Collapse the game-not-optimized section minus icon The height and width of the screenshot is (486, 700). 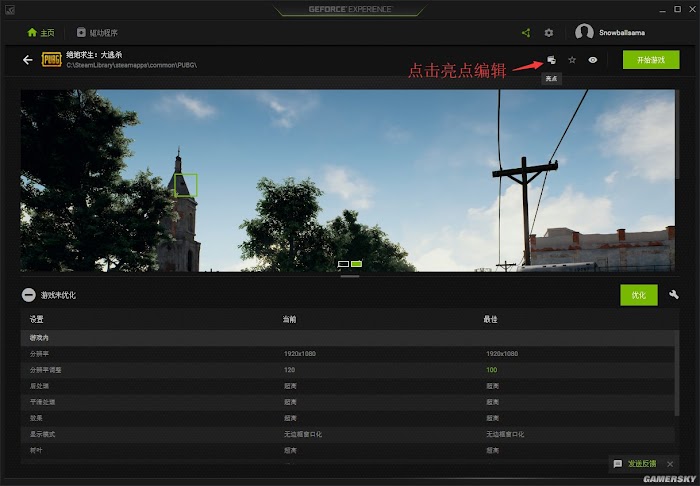coord(29,295)
